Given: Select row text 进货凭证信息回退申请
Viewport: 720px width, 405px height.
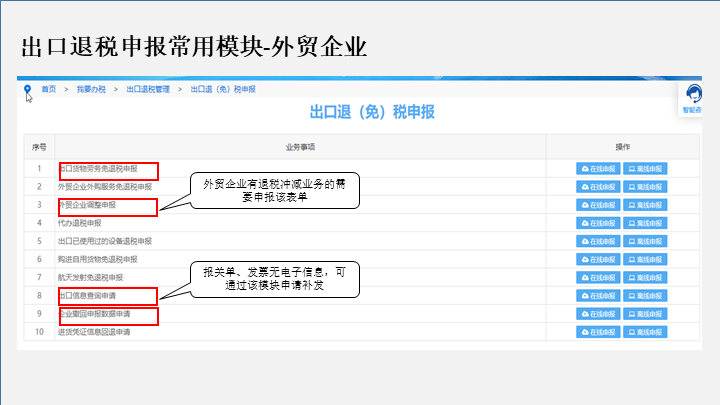Looking at the screenshot, I should click(x=94, y=332).
